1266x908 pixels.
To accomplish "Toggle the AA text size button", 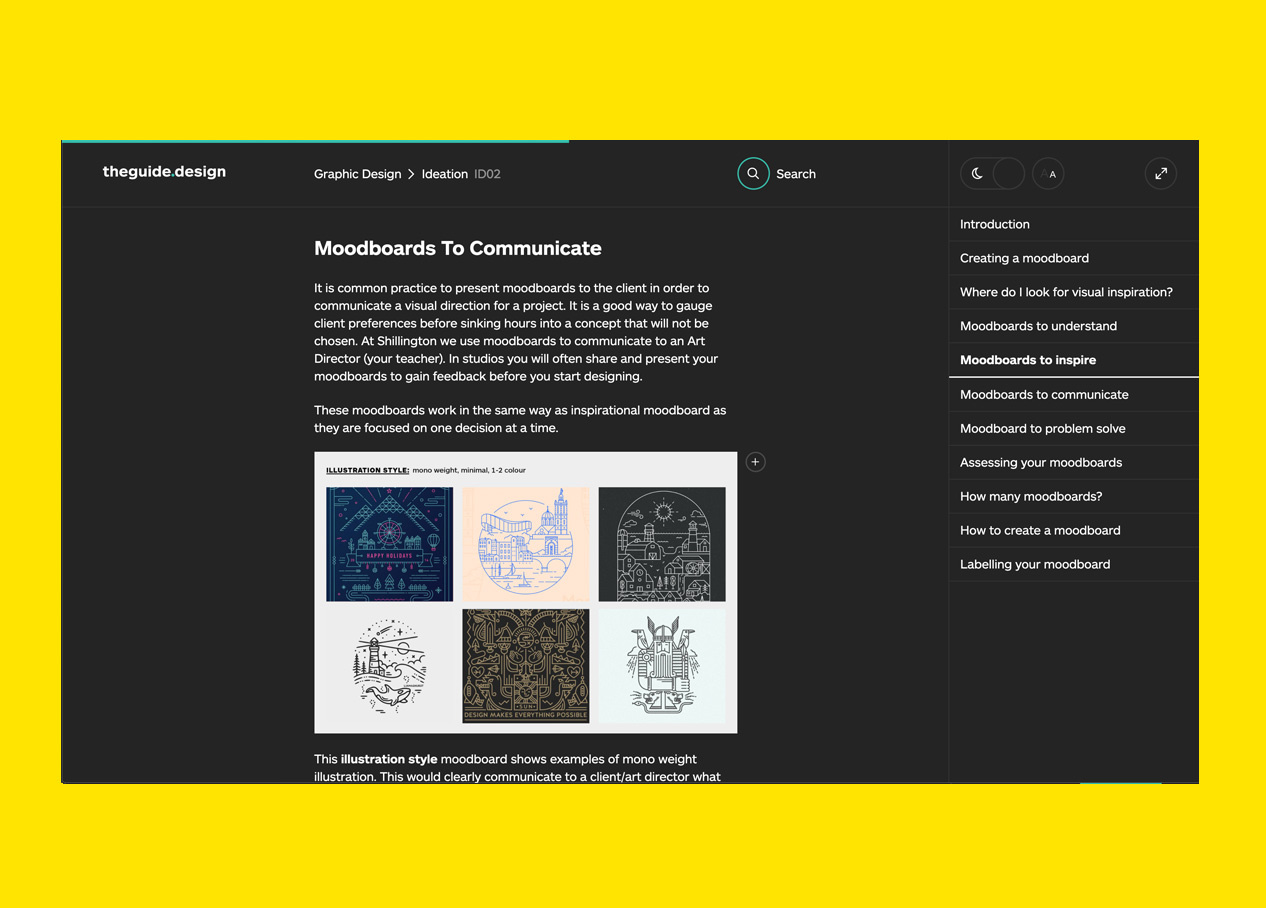I will tap(1048, 174).
